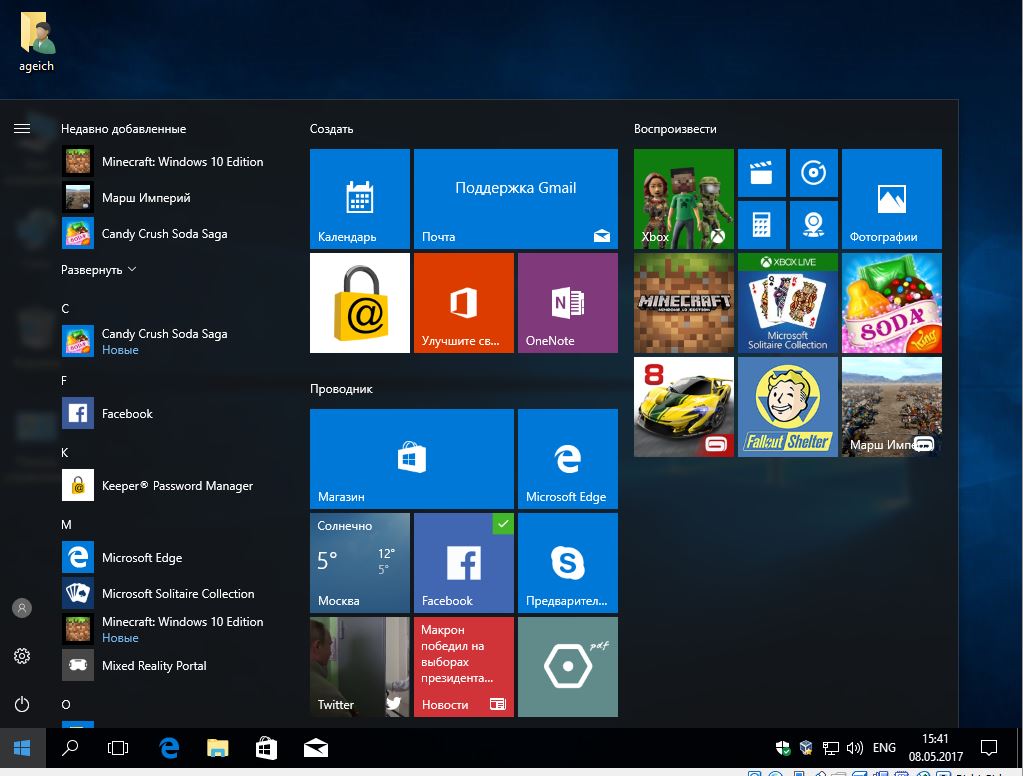
Task: Open taskbar Search magnifier
Action: tap(70, 748)
